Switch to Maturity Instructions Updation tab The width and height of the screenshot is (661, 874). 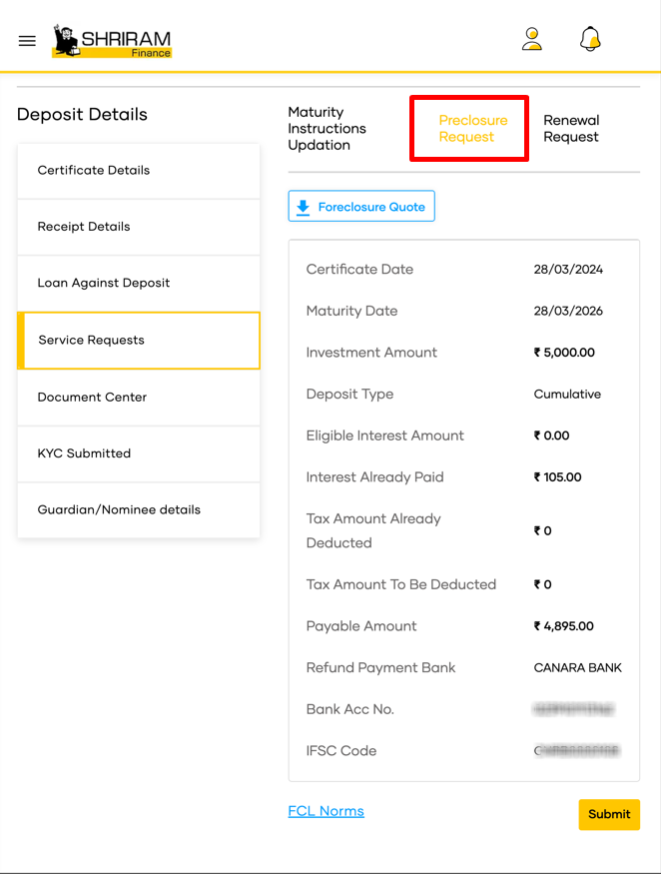pos(327,129)
